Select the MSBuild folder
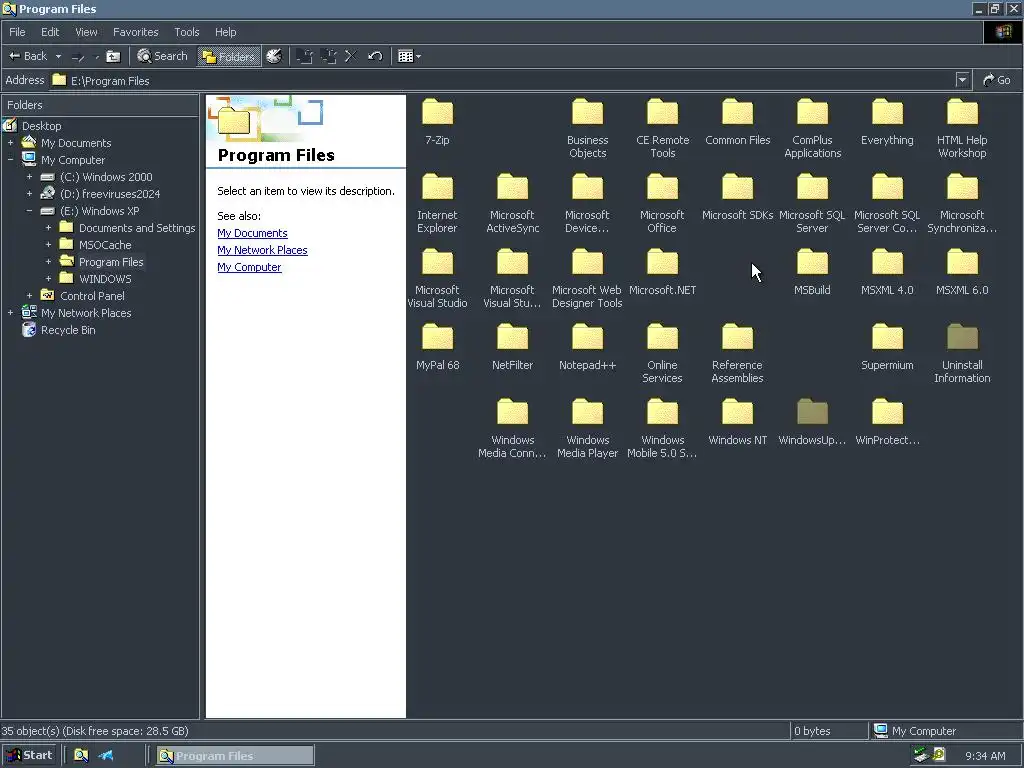Screen dimensions: 1024x768 [x=812, y=272]
